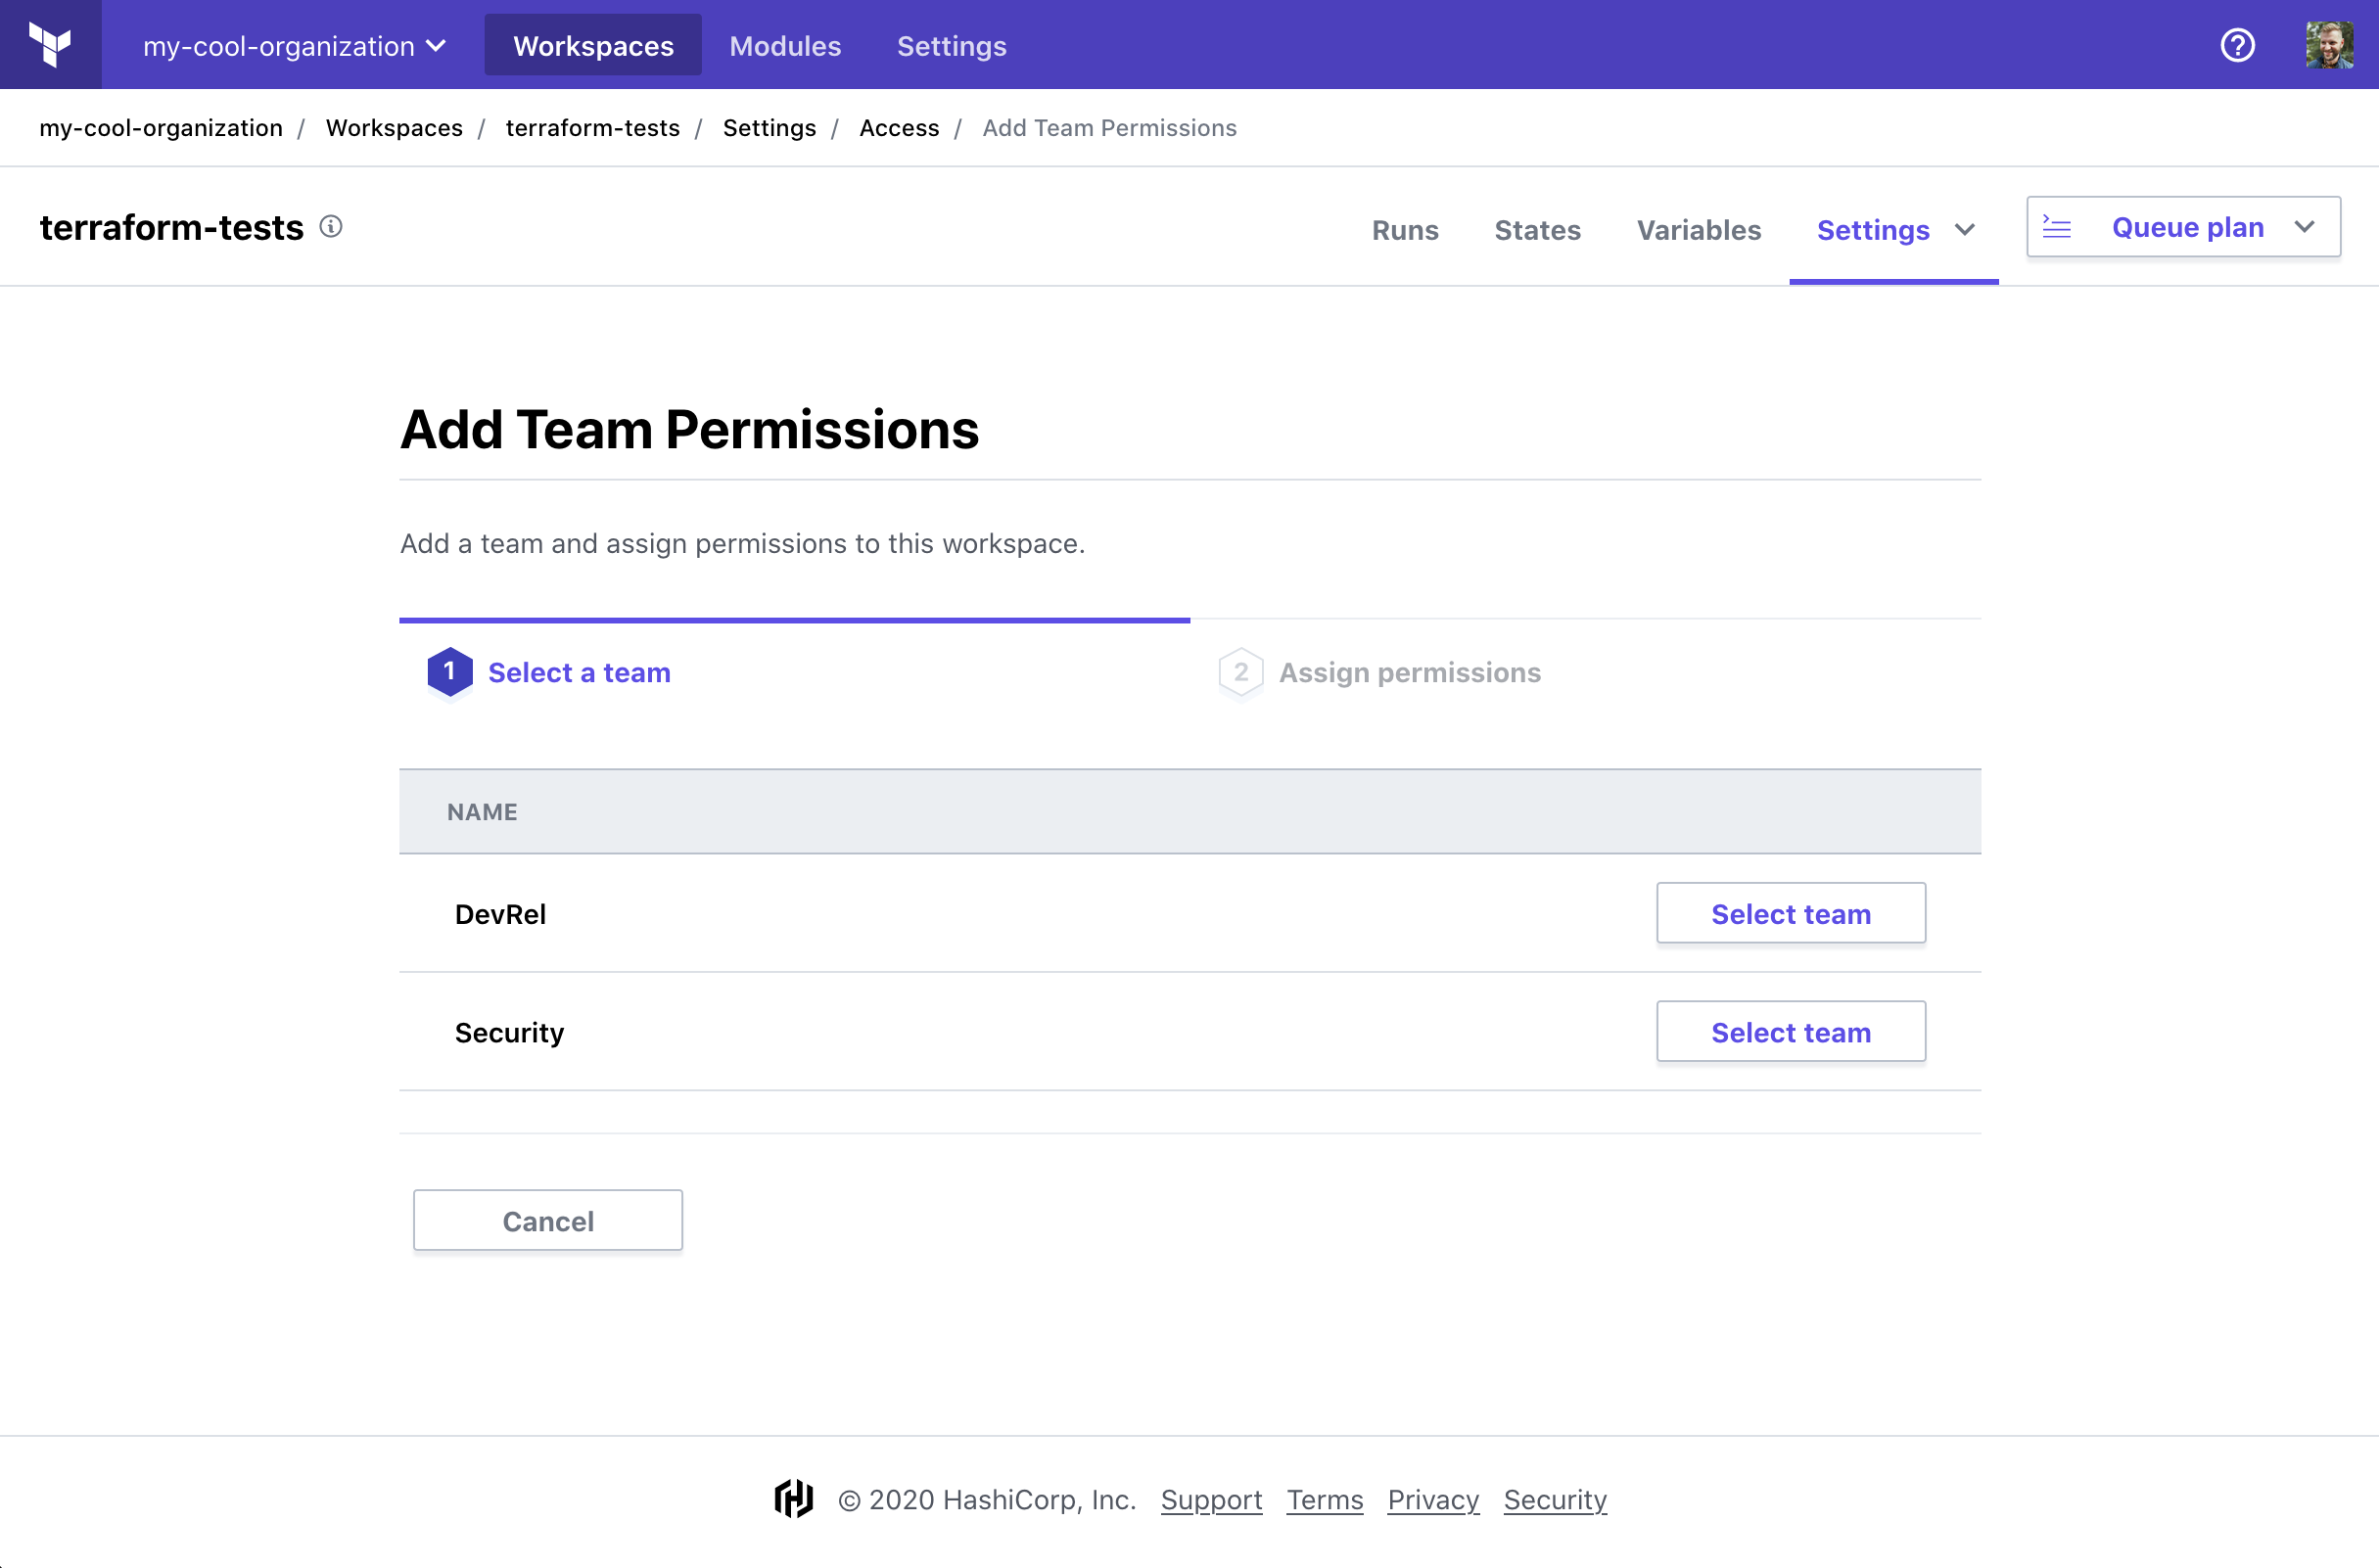
Task: Click the step 2 hexagon icon
Action: (1241, 672)
